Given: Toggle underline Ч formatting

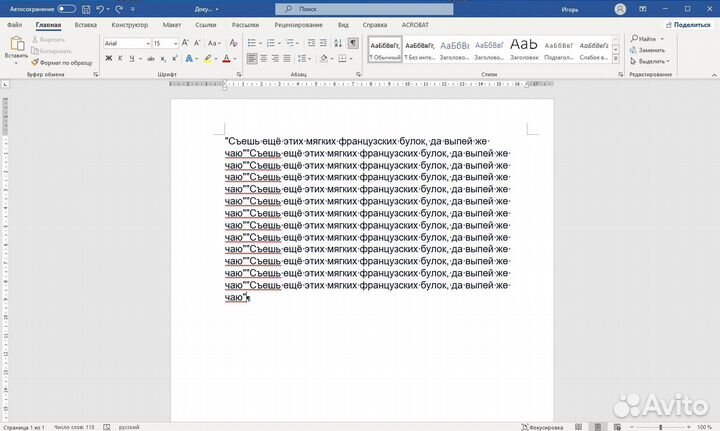Looking at the screenshot, I should 132,58.
